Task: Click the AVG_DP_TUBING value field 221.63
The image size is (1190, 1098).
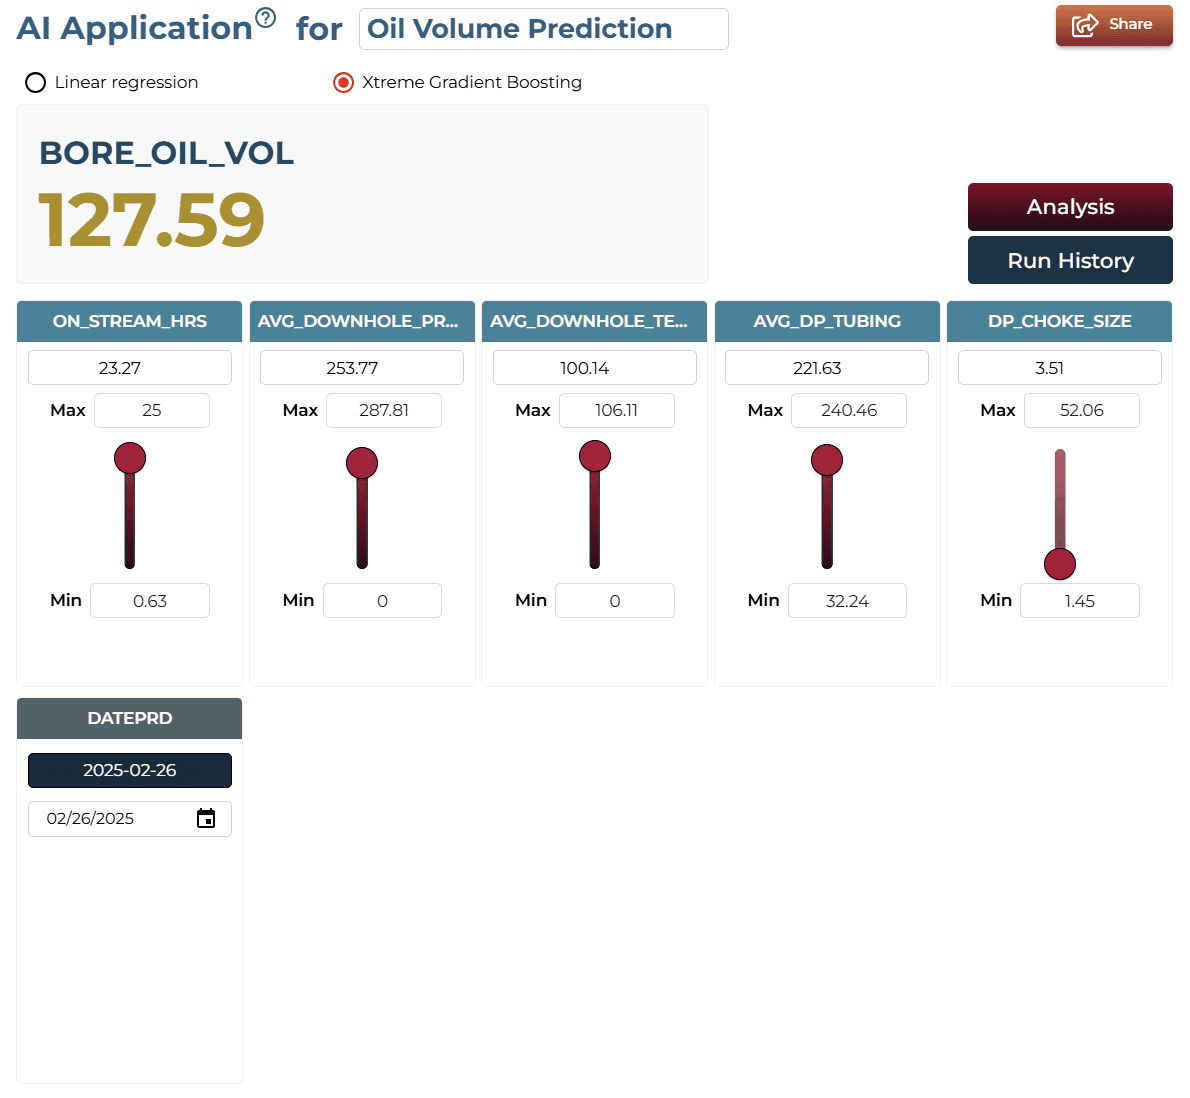Action: pyautogui.click(x=826, y=368)
